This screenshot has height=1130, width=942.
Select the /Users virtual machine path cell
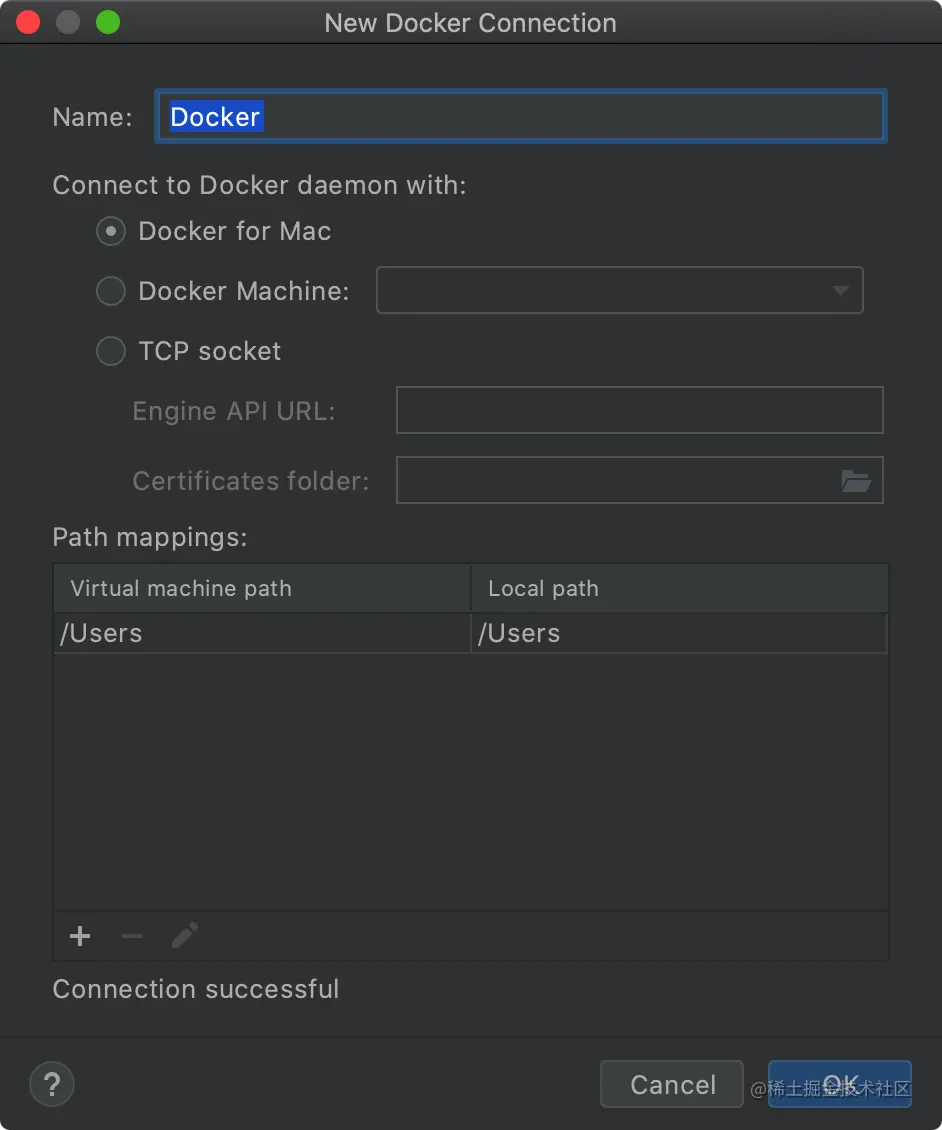coord(262,633)
